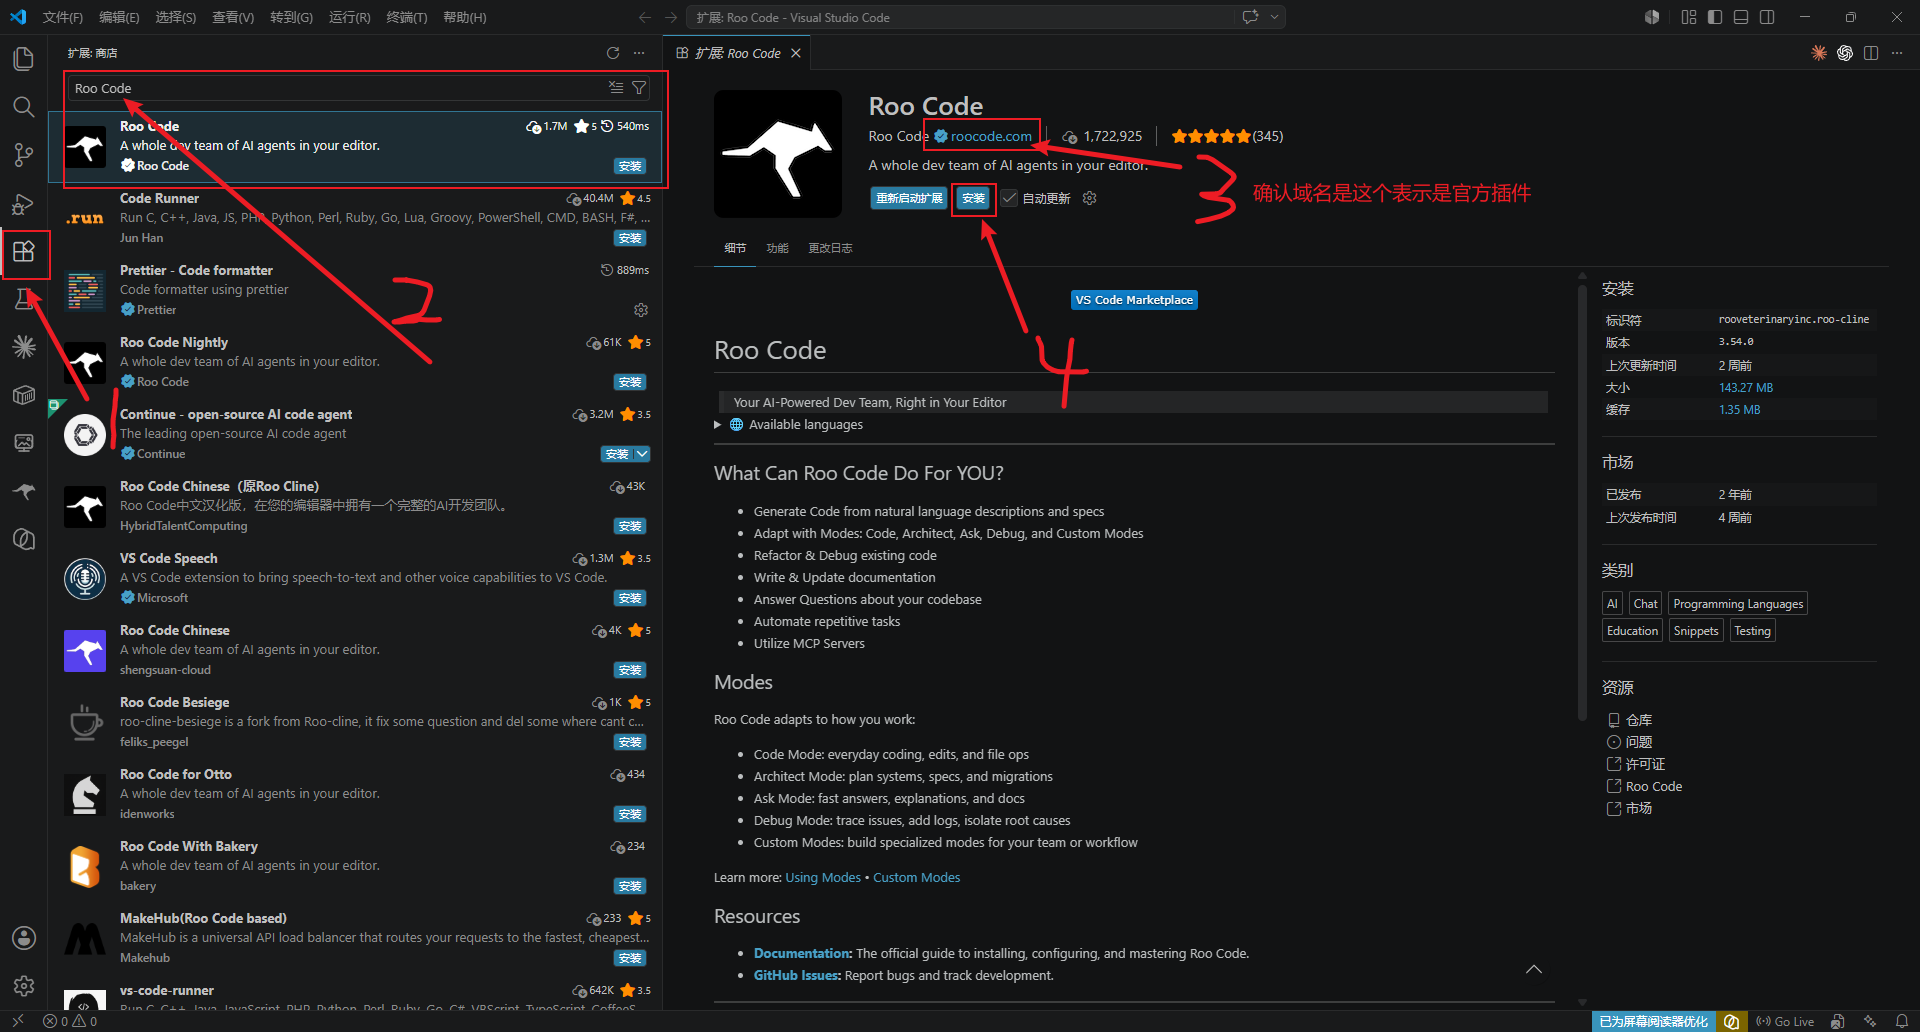Open the 仓库 resource link

click(1638, 720)
